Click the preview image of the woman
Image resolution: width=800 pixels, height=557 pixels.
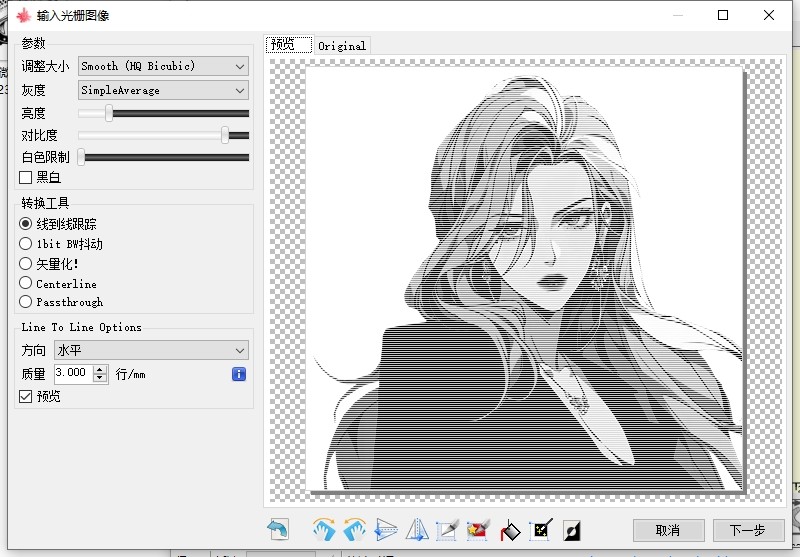click(524, 278)
